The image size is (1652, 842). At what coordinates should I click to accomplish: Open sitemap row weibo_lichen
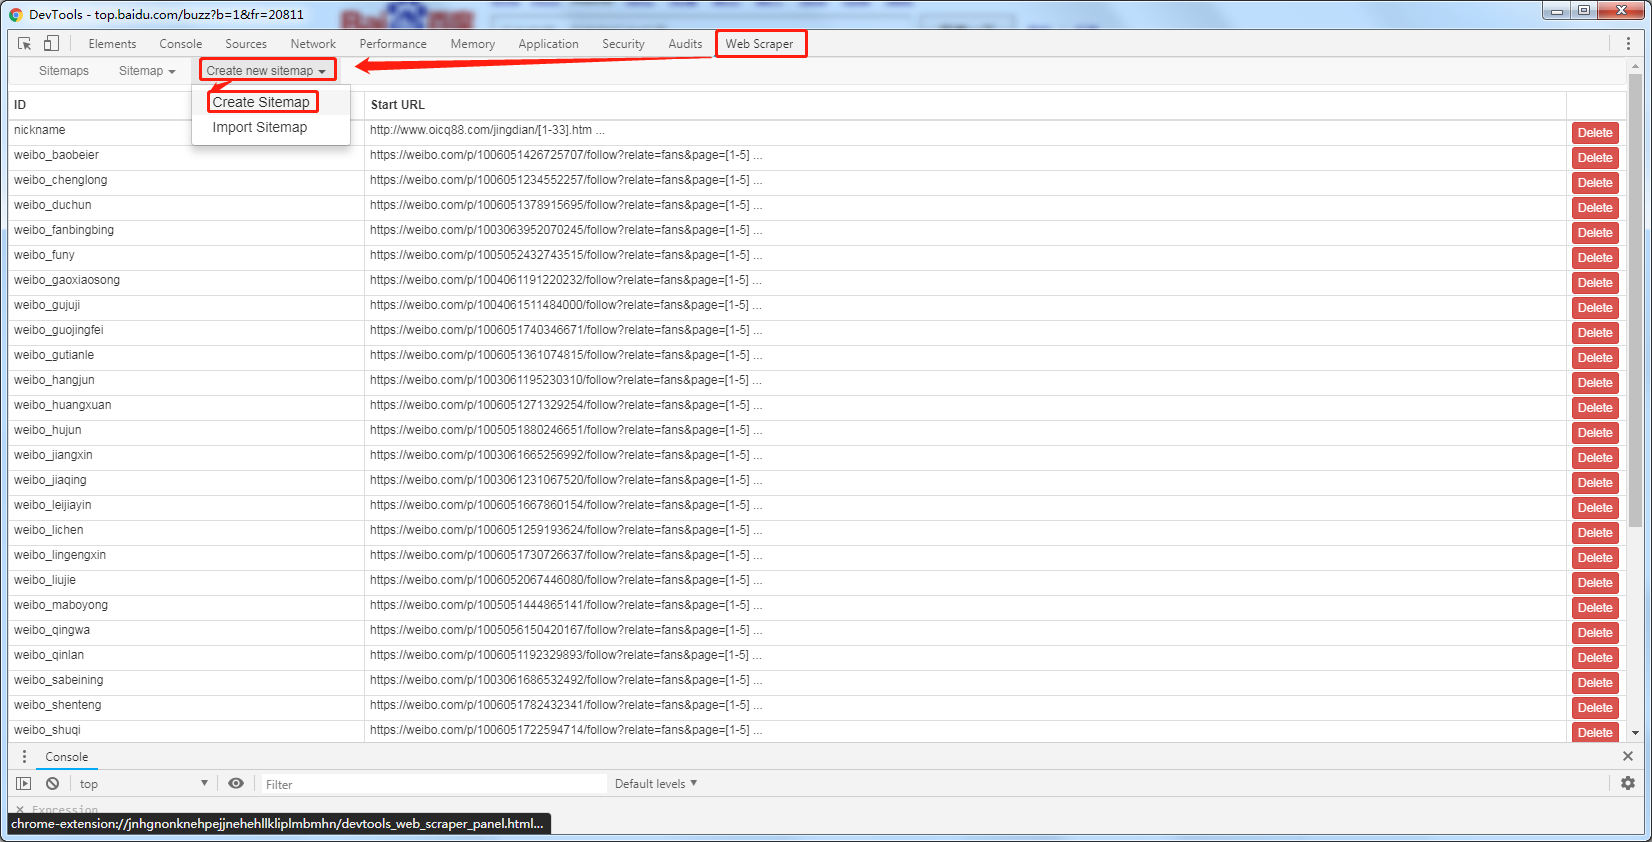(x=817, y=533)
